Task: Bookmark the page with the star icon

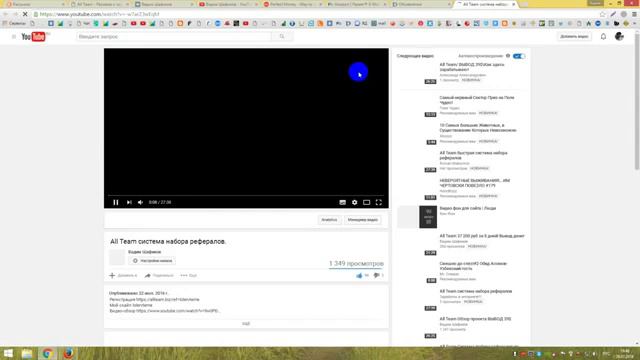Action: pos(602,14)
